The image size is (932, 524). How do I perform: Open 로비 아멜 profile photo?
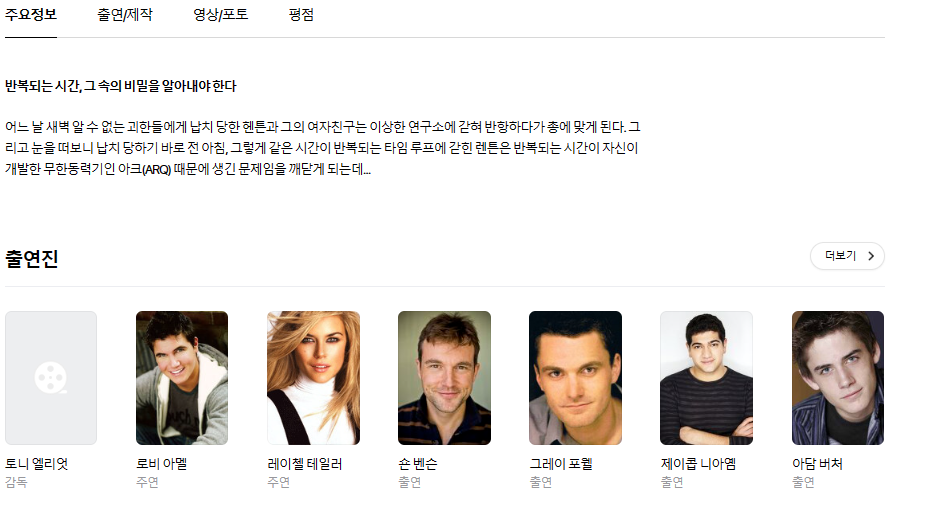point(182,378)
